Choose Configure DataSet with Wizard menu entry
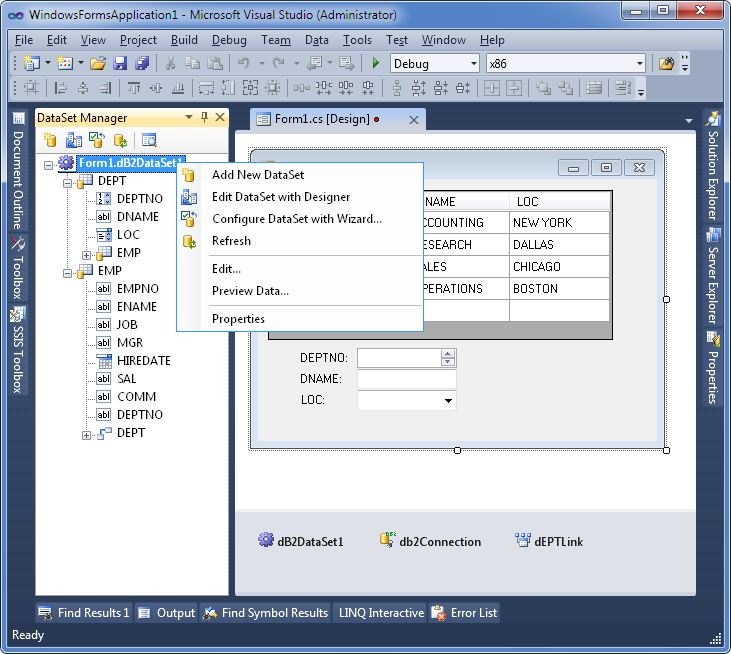 300,219
